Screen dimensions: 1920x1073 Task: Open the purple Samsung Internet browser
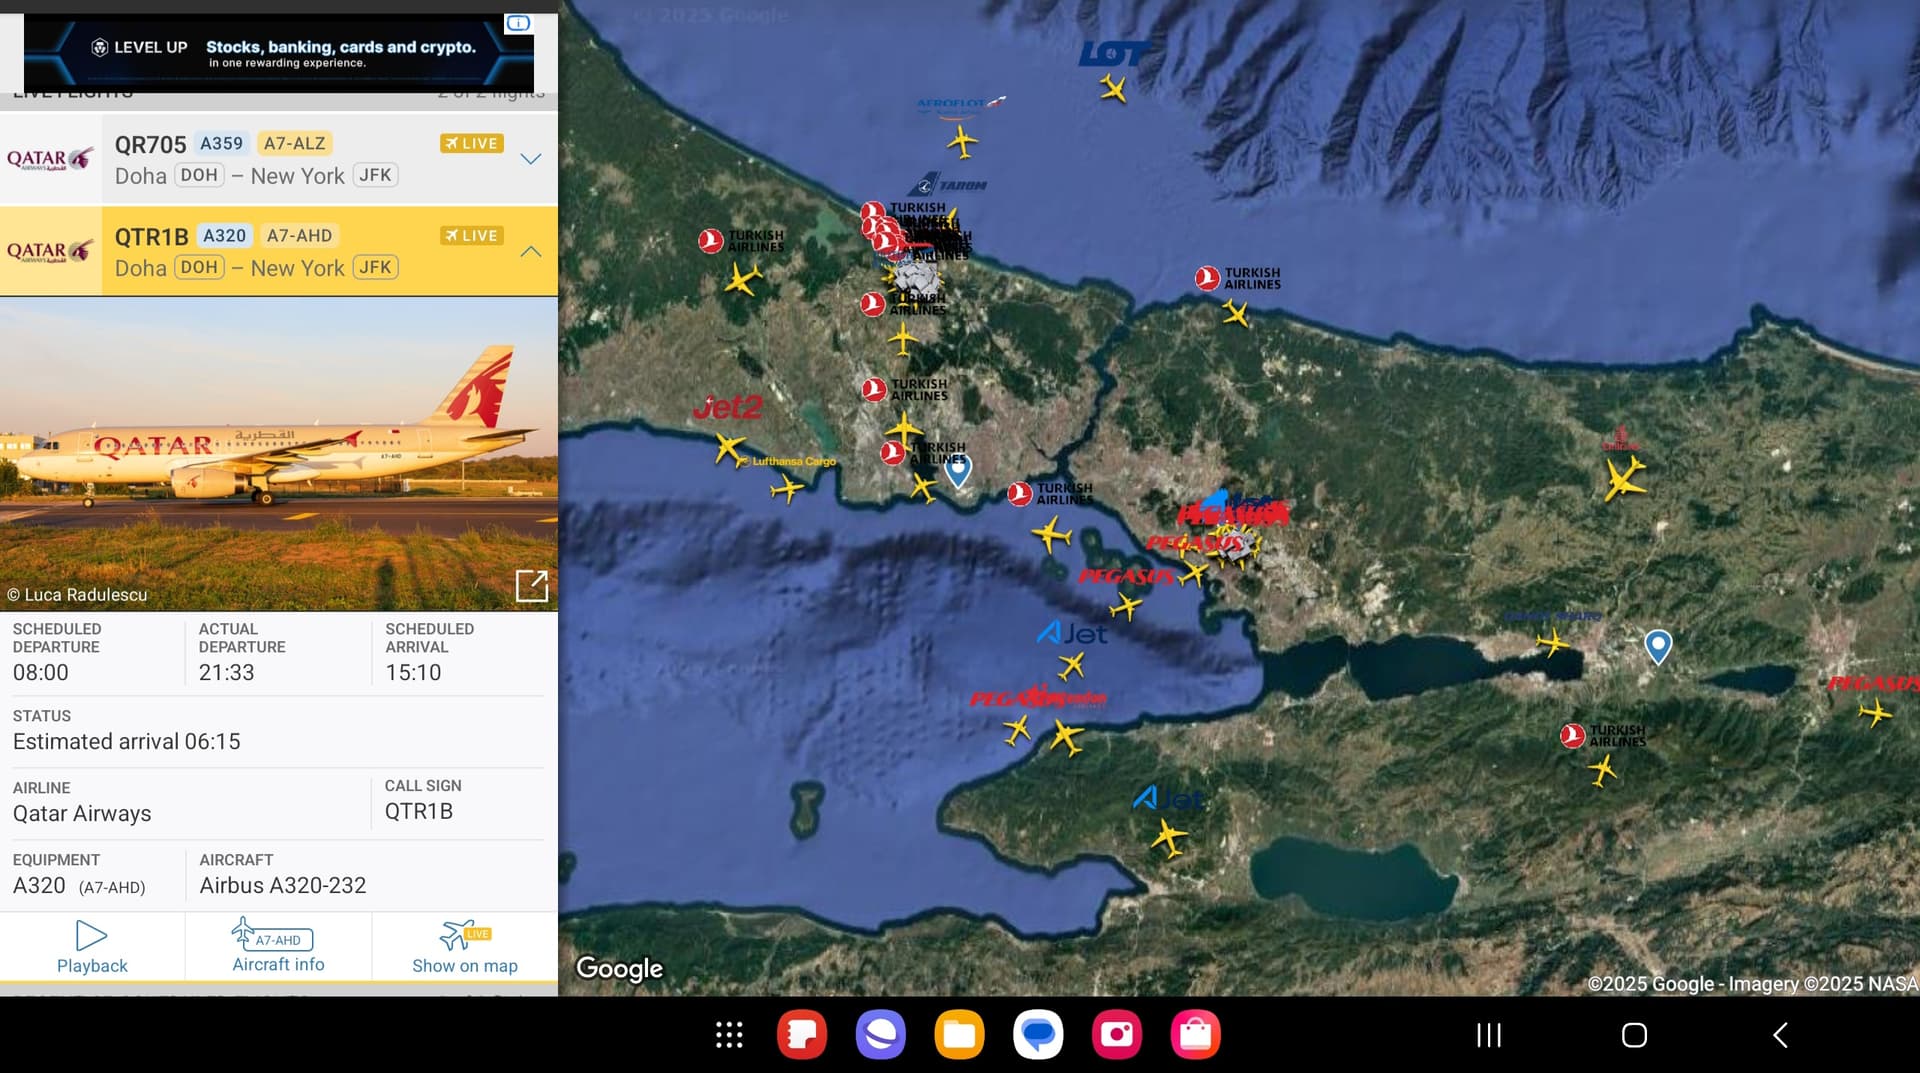point(881,1034)
